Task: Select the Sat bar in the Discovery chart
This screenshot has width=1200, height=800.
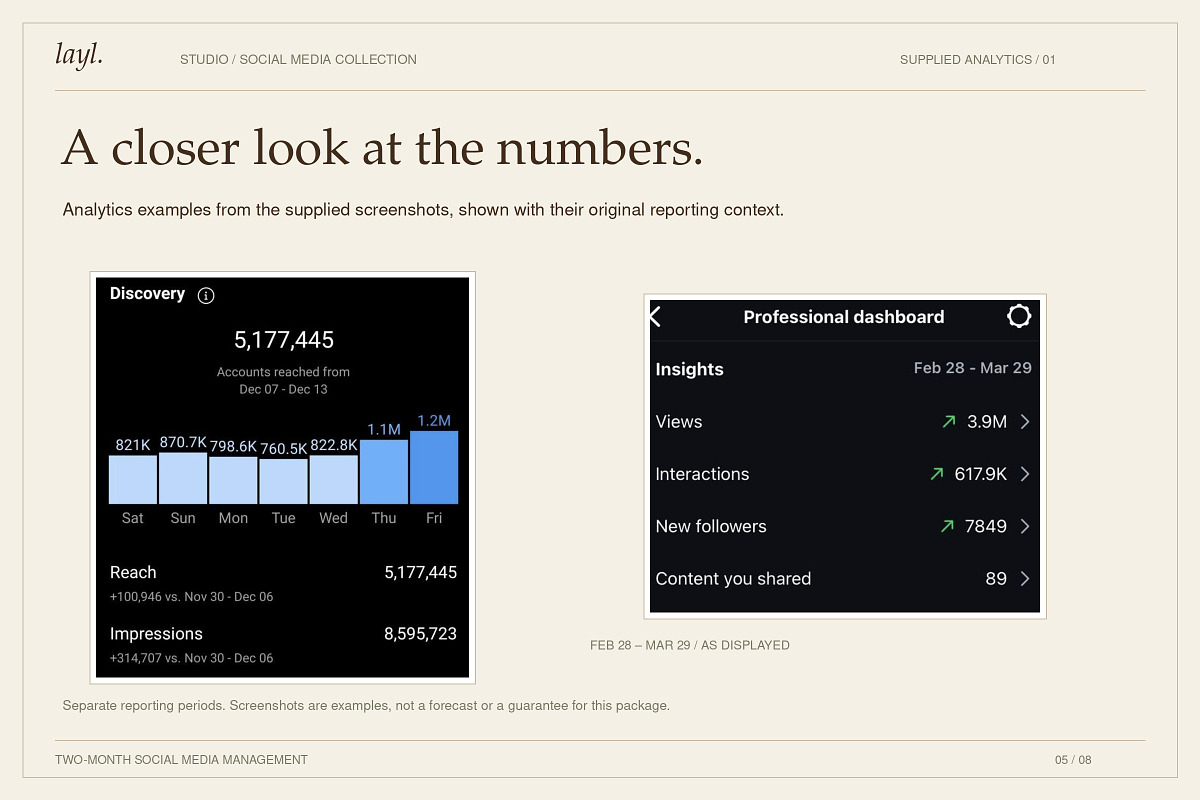Action: (x=133, y=479)
